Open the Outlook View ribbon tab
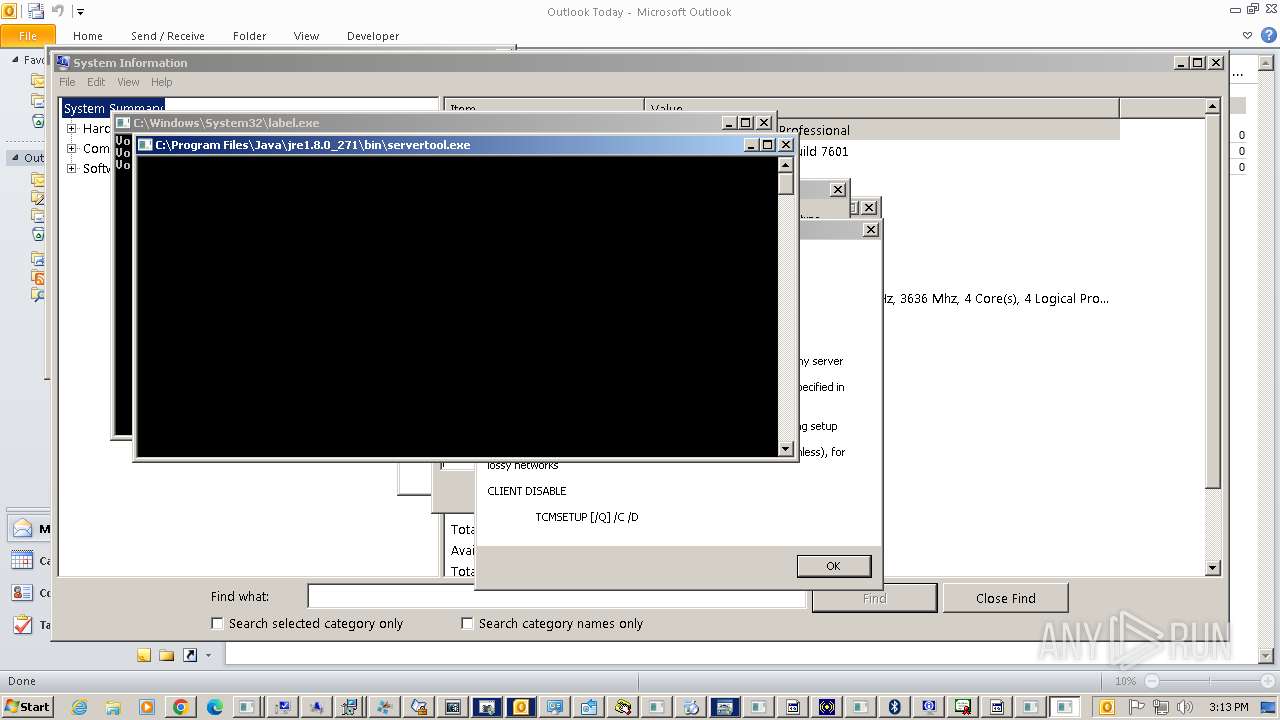Screen dimensions: 1280x720 click(x=306, y=36)
